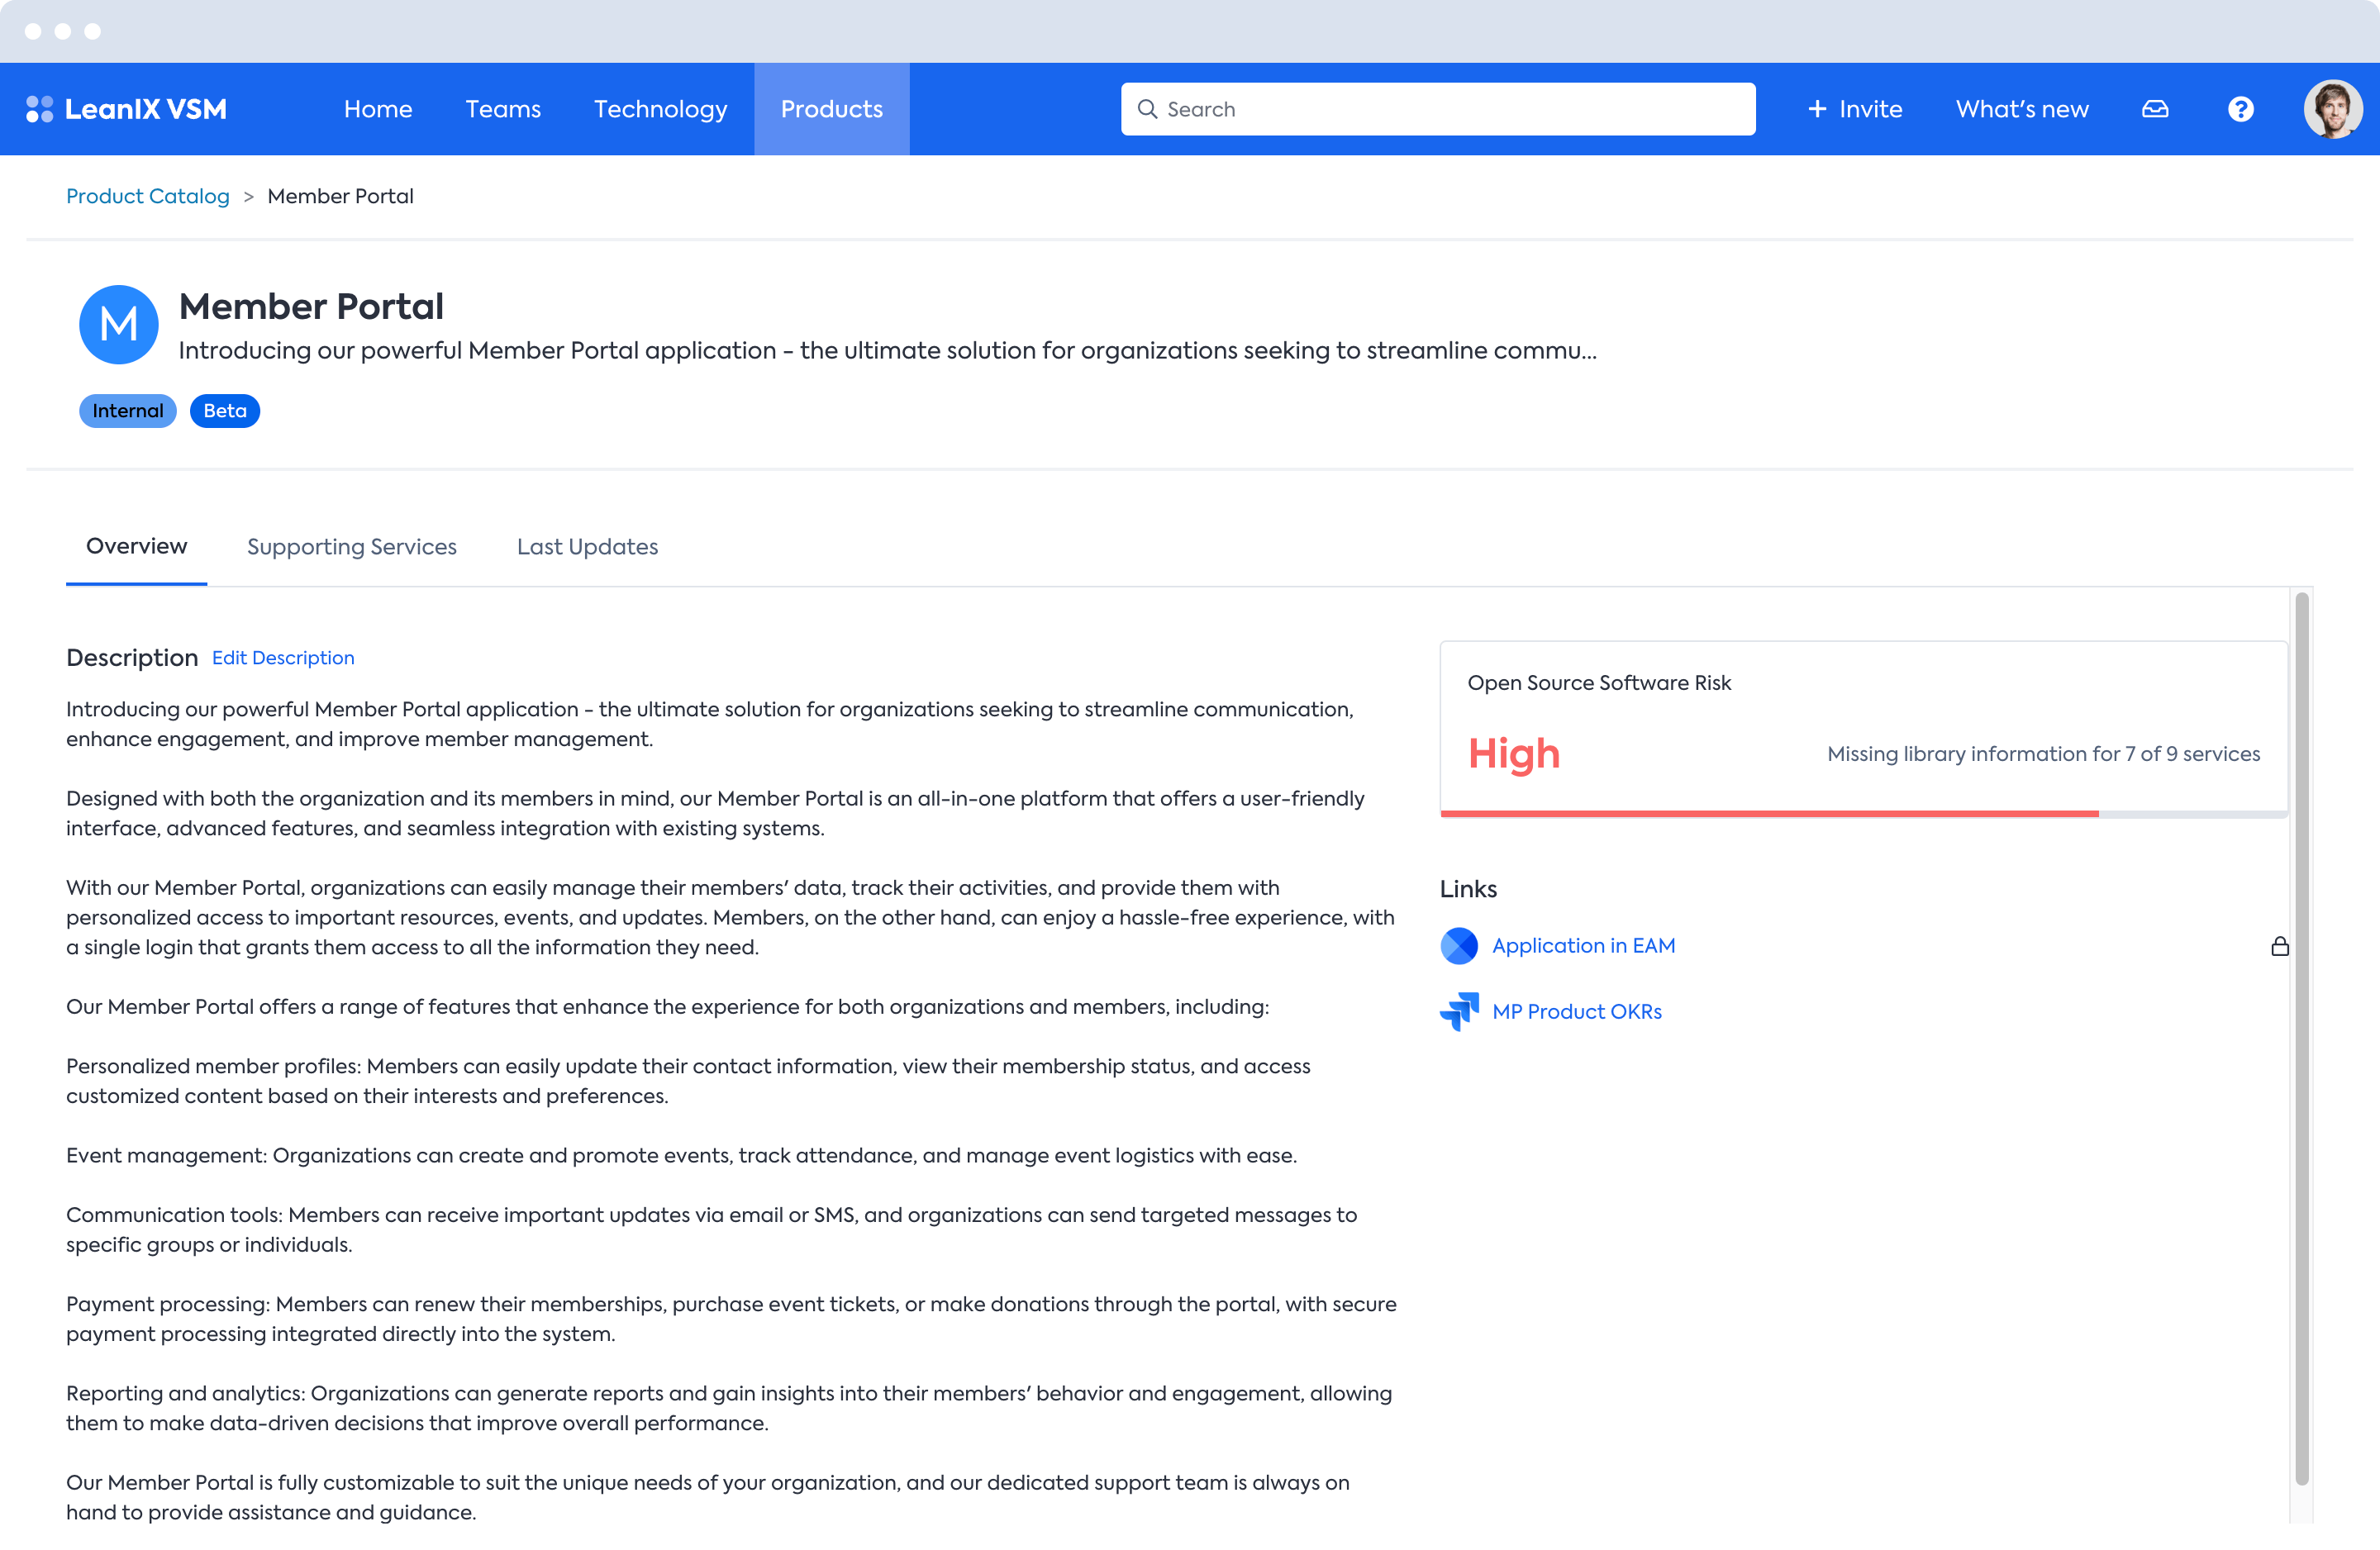Click the lock icon beside Application in EAM
2380x1550 pixels.
[2280, 945]
